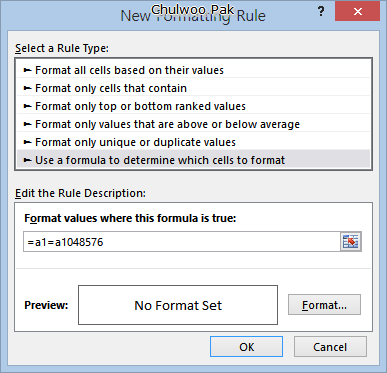Click the 'No Format Set' preview box

(178, 305)
